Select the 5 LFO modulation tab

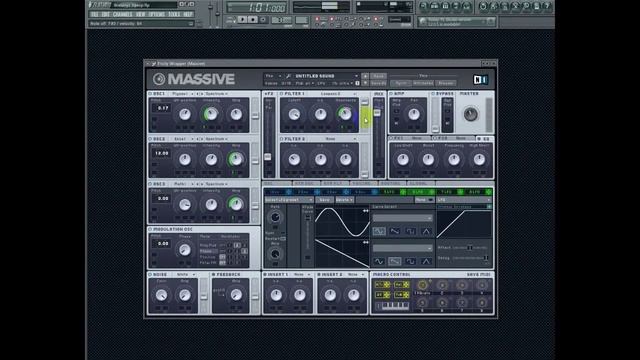click(392, 192)
